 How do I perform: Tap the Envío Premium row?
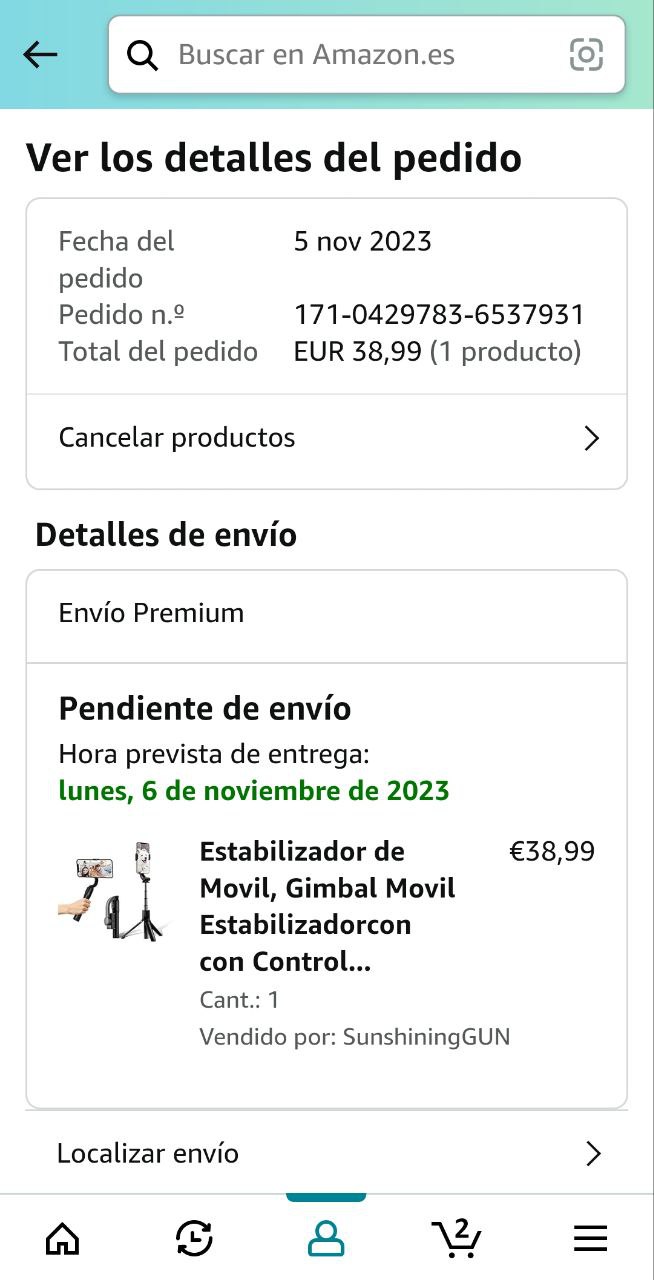tap(151, 613)
